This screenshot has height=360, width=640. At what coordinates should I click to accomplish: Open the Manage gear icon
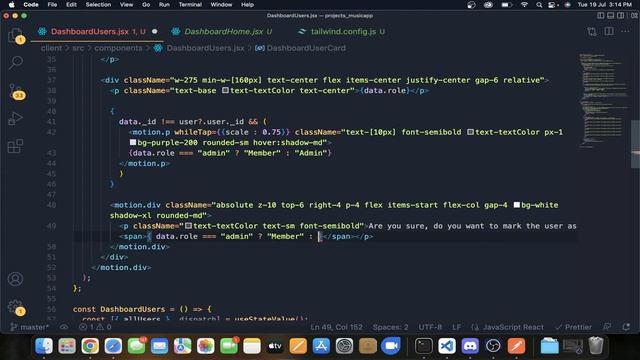(16, 307)
